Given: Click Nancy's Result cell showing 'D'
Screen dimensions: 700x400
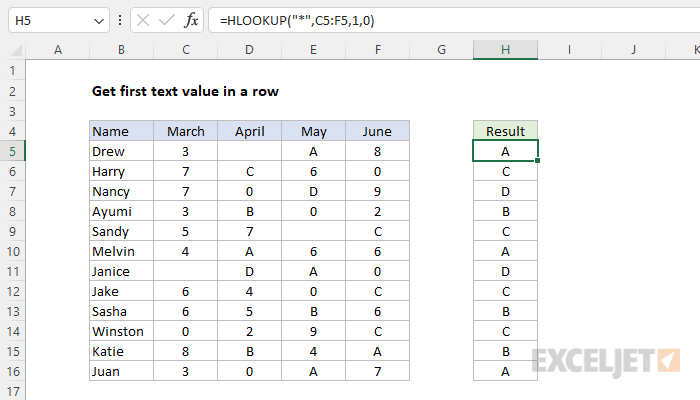Looking at the screenshot, I should tap(505, 192).
